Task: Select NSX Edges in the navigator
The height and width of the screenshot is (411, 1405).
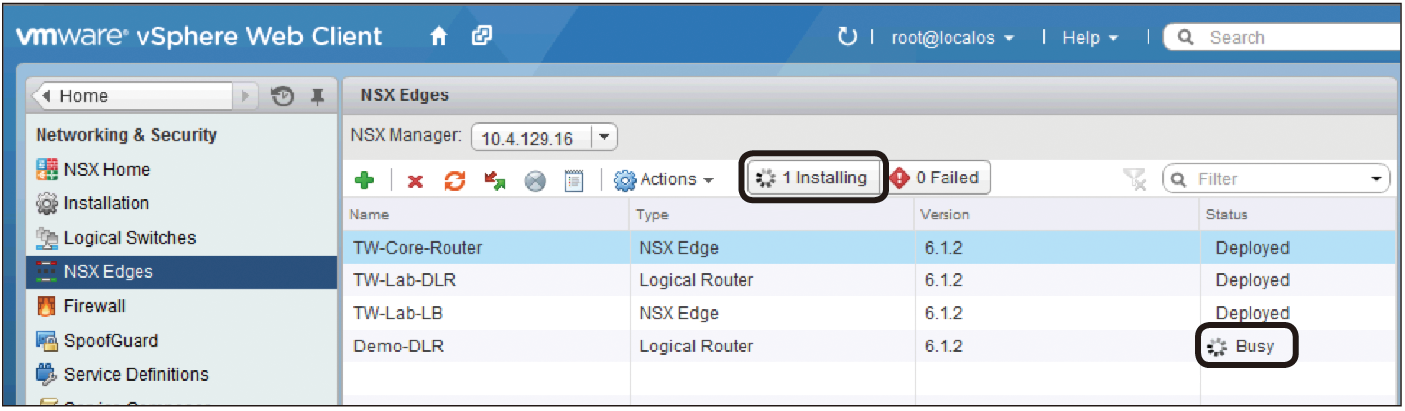Action: point(181,272)
